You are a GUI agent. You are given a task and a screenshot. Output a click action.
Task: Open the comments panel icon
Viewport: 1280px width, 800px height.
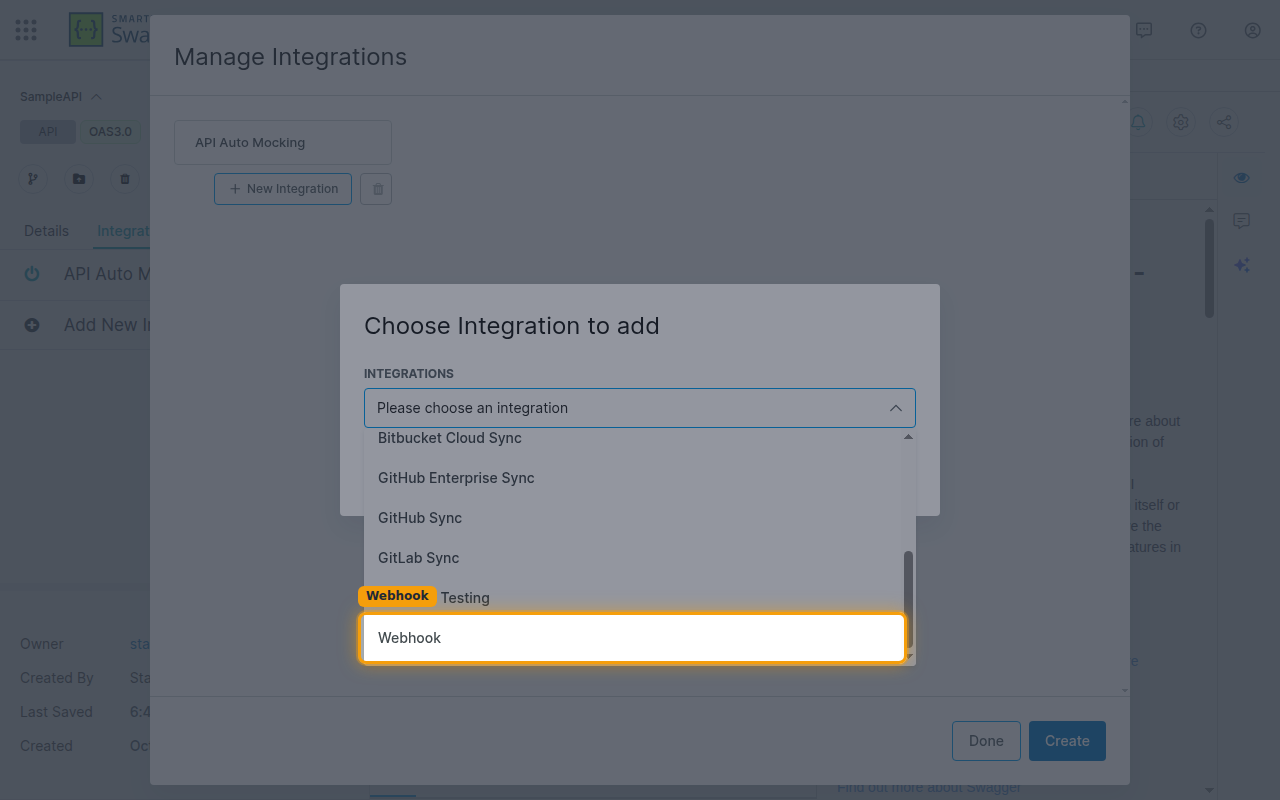(1242, 221)
